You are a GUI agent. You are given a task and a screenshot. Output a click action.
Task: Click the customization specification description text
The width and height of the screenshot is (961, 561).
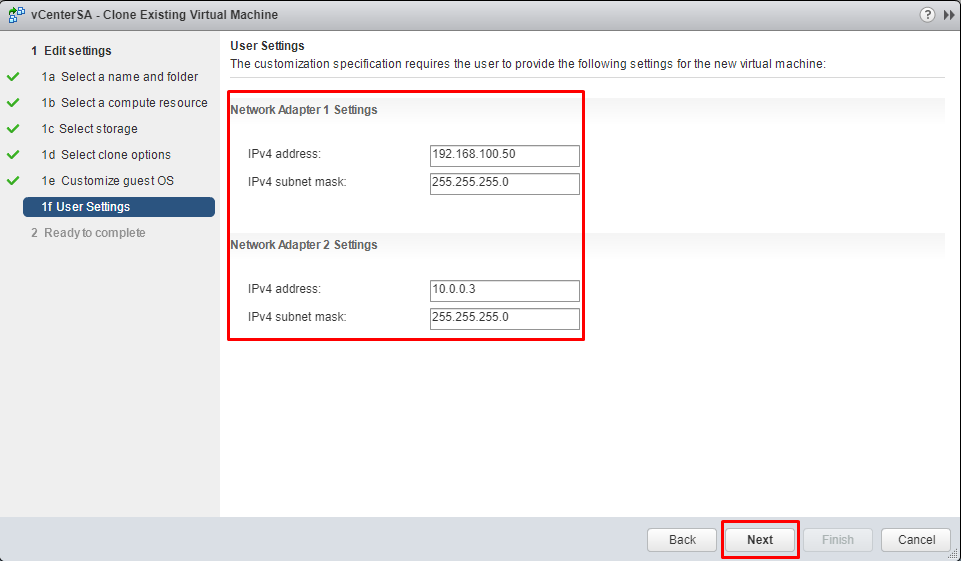pos(528,64)
